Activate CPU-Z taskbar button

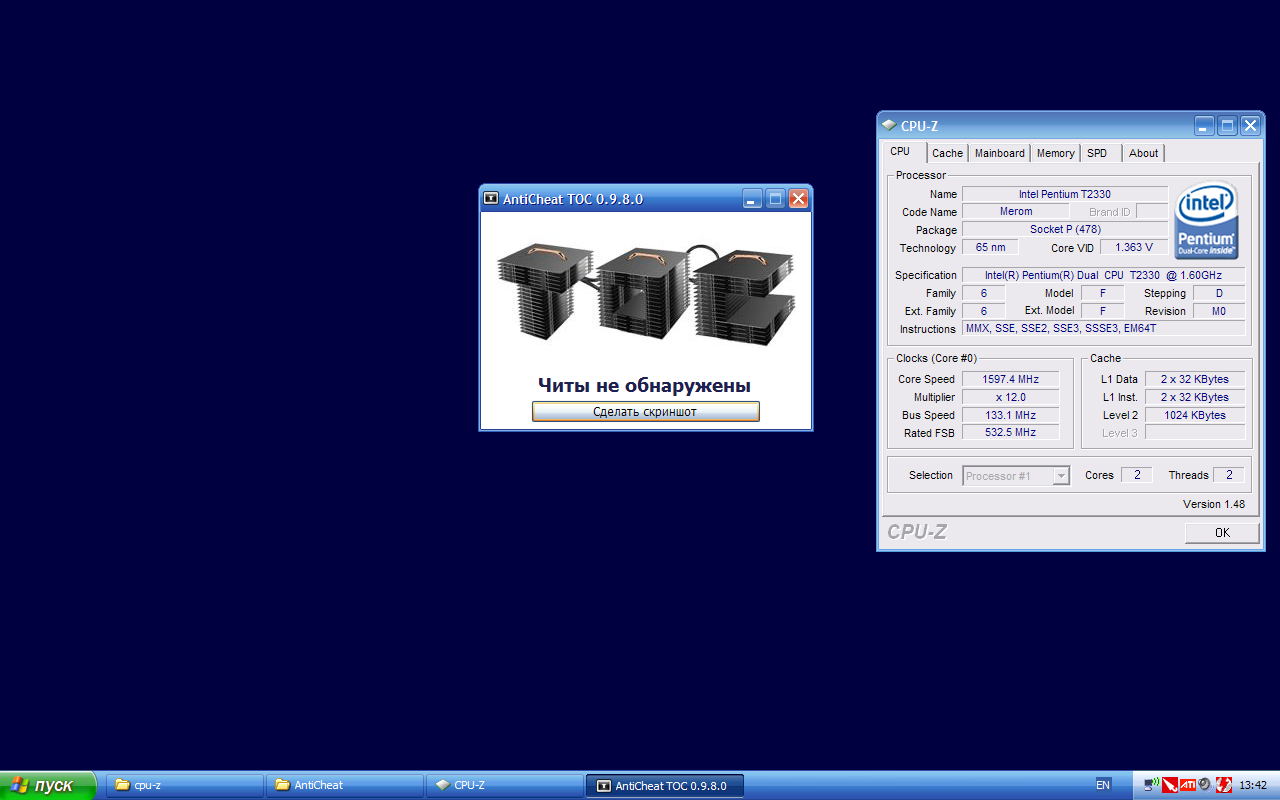point(505,785)
